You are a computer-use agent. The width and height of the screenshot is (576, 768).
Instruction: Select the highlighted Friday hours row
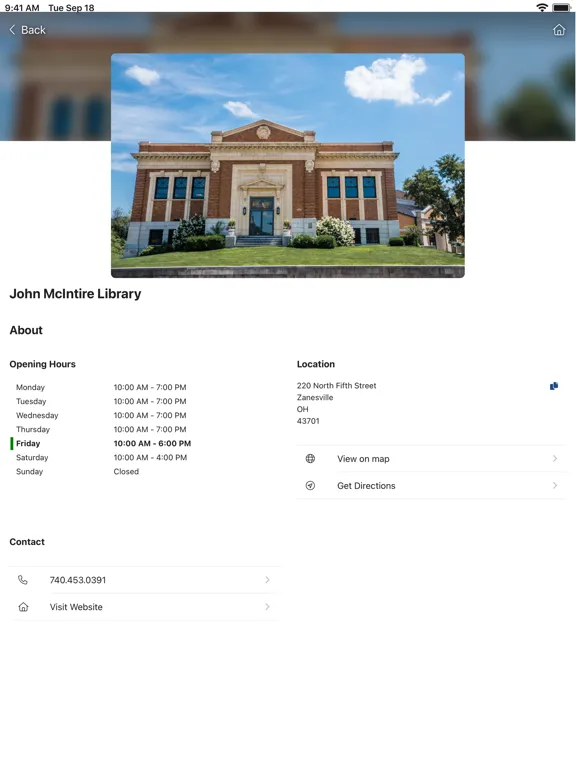(101, 443)
